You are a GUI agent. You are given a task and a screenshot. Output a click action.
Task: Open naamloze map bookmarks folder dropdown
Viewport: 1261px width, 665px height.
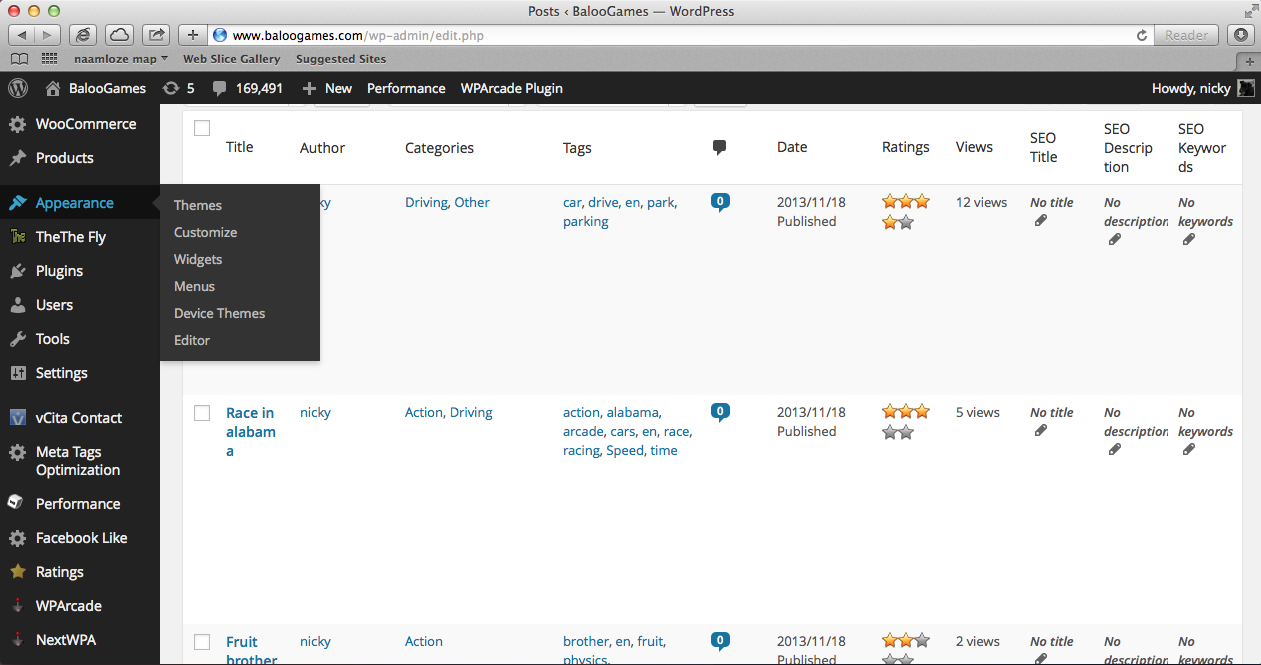tap(121, 59)
